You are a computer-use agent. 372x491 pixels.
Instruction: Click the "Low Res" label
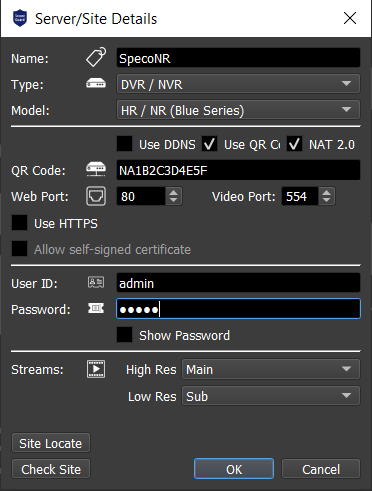(152, 397)
